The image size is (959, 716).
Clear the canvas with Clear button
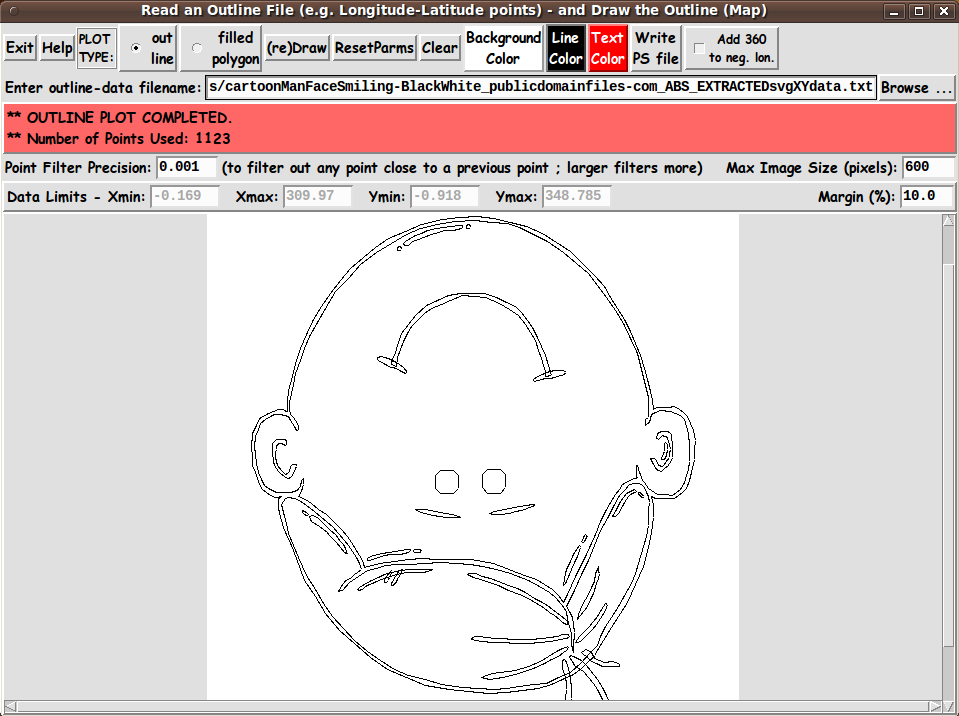point(440,48)
